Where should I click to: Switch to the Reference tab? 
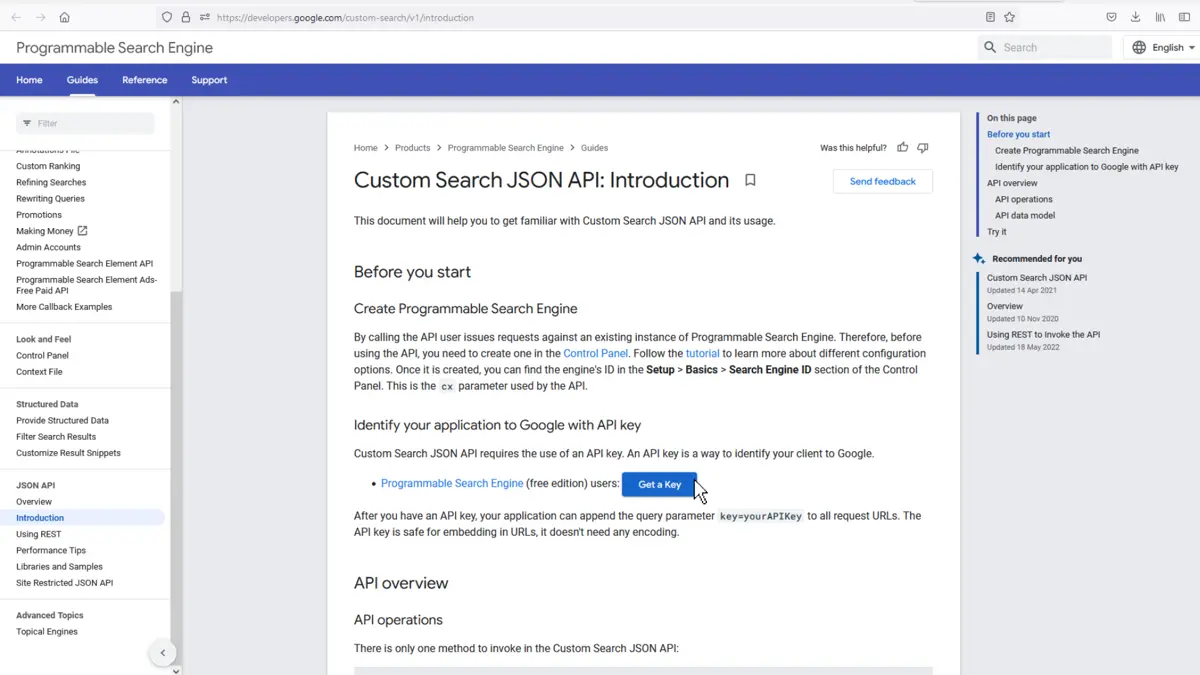point(145,80)
